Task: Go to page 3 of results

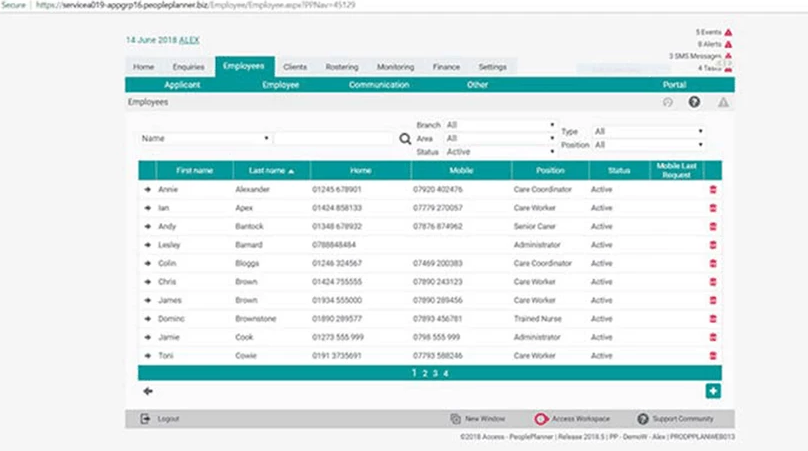Action: pos(435,373)
